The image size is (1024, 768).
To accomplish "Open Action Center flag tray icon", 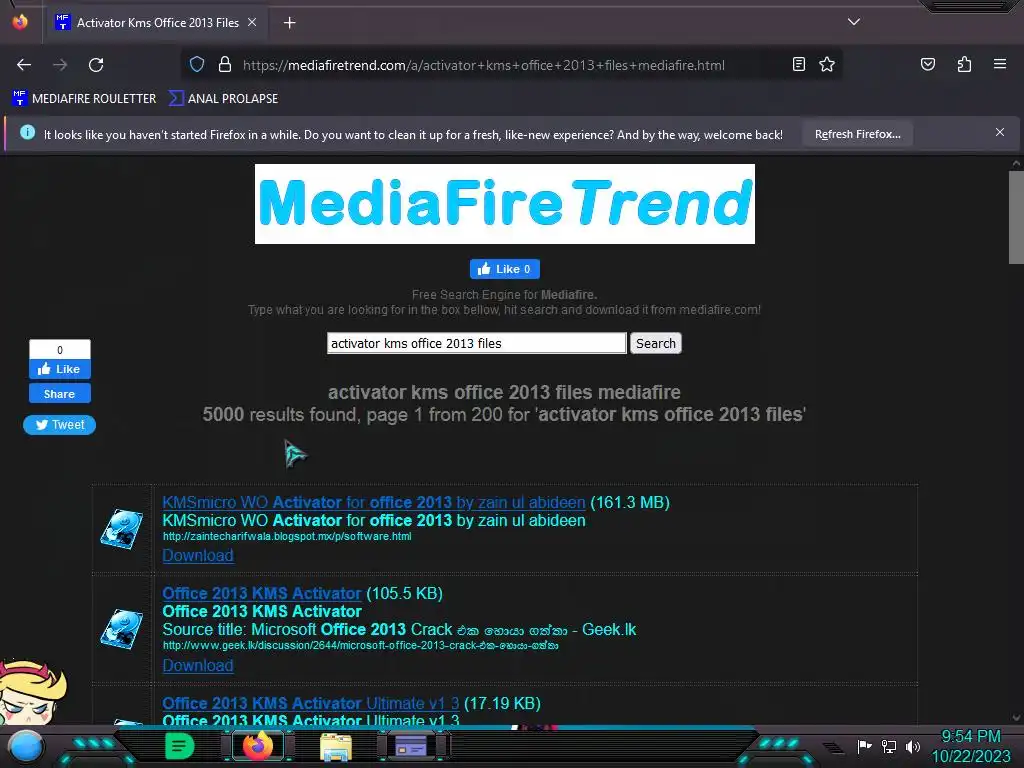I will (864, 746).
